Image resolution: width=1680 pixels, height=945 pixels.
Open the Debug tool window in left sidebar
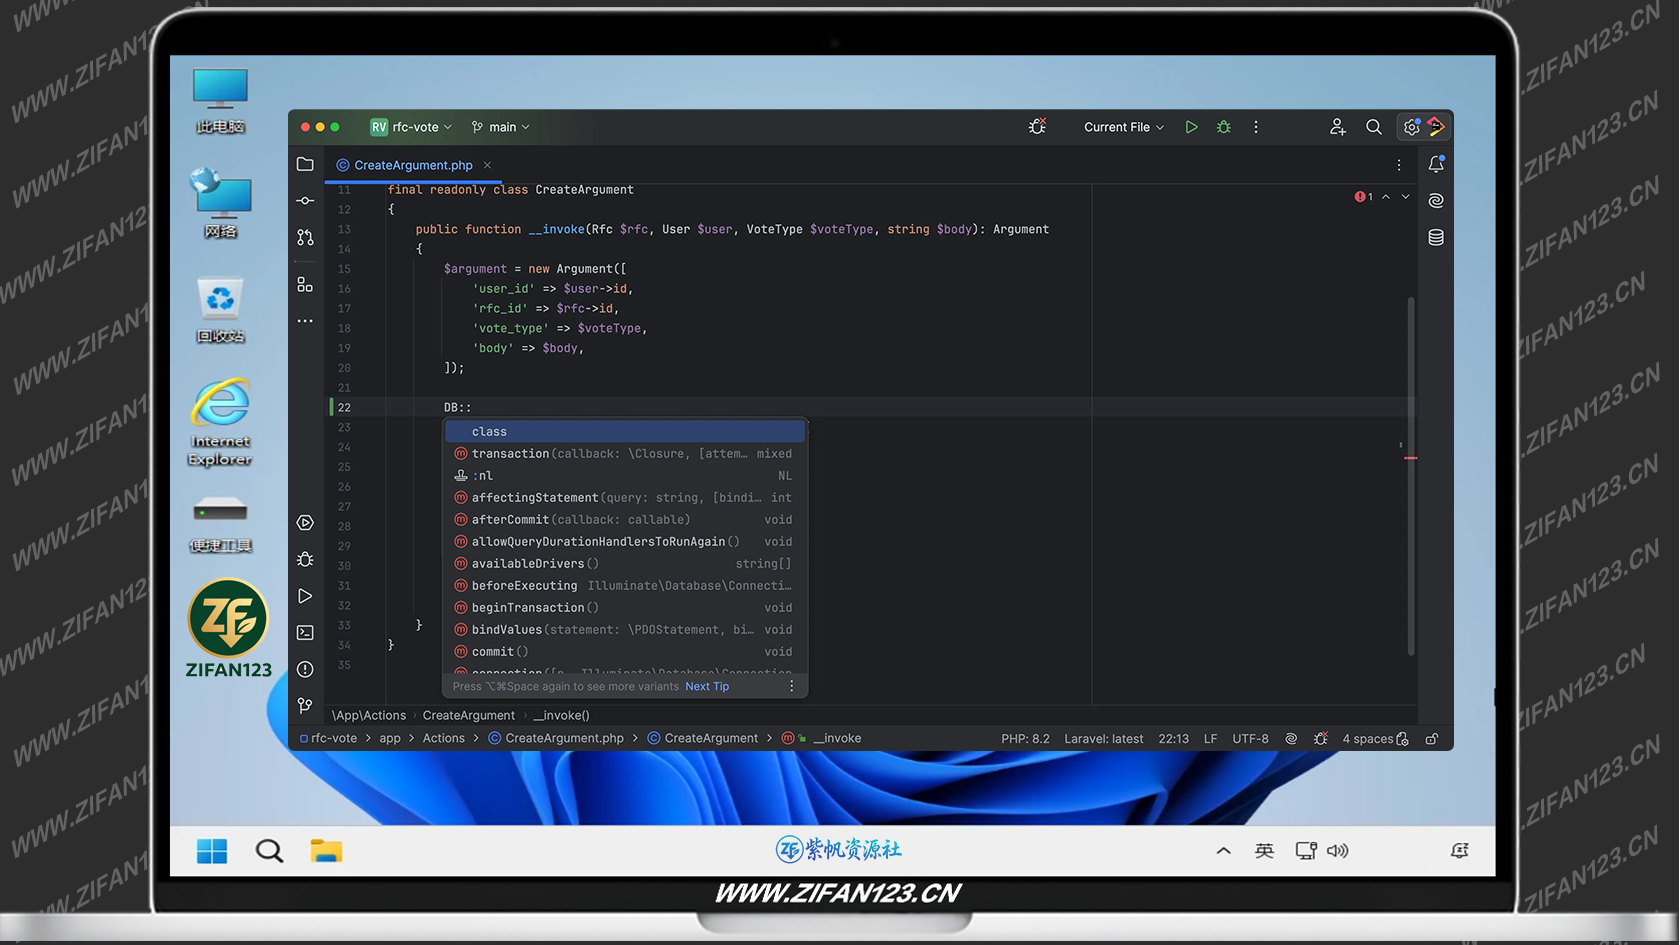[305, 559]
